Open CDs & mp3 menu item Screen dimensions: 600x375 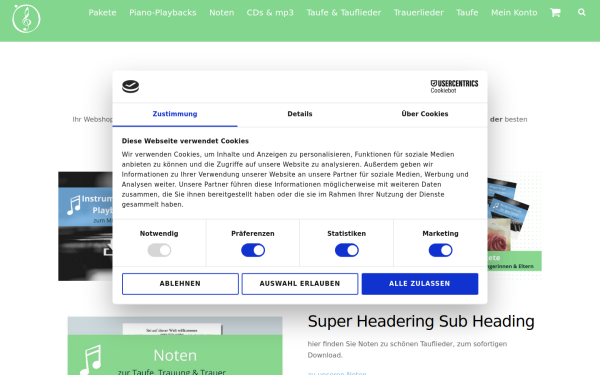(270, 13)
